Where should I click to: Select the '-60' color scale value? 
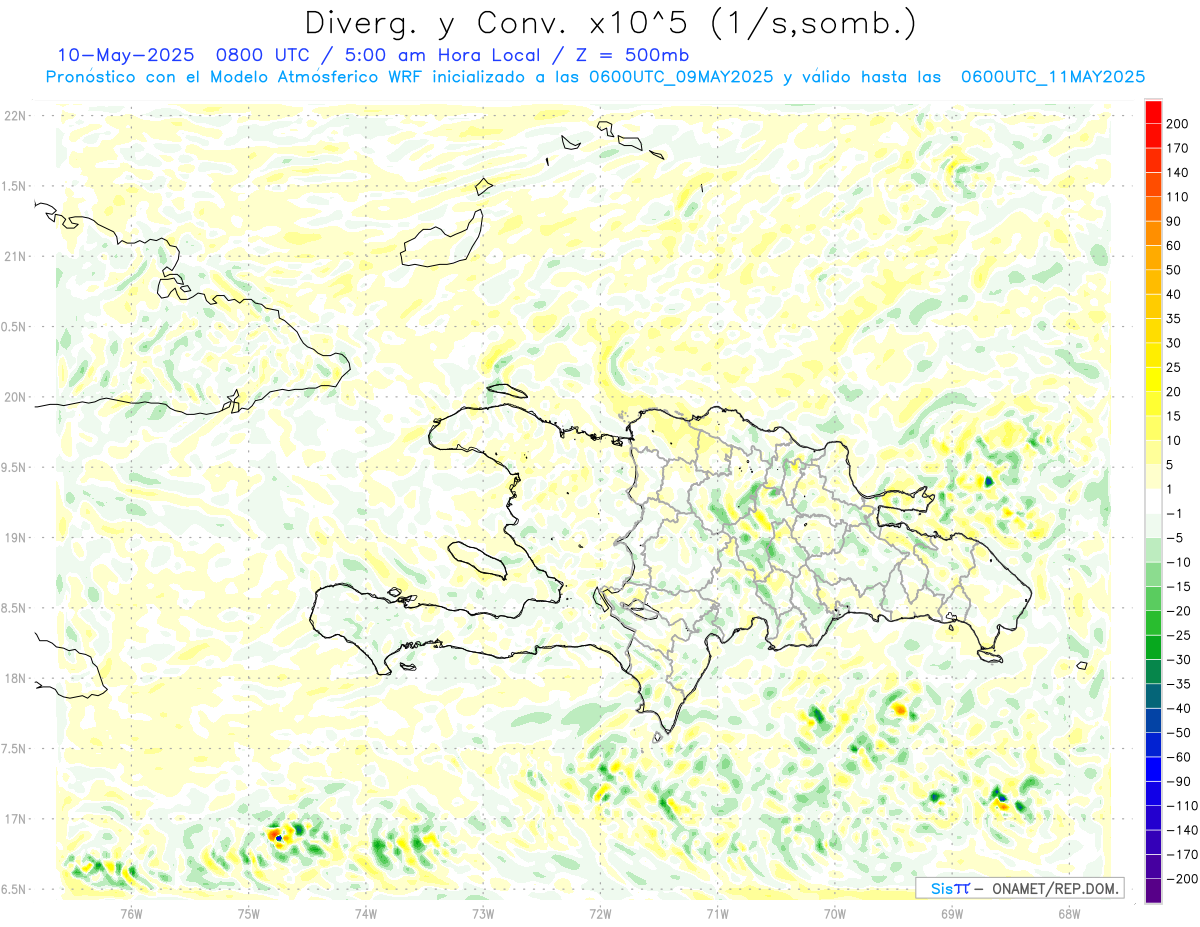(x=1181, y=757)
